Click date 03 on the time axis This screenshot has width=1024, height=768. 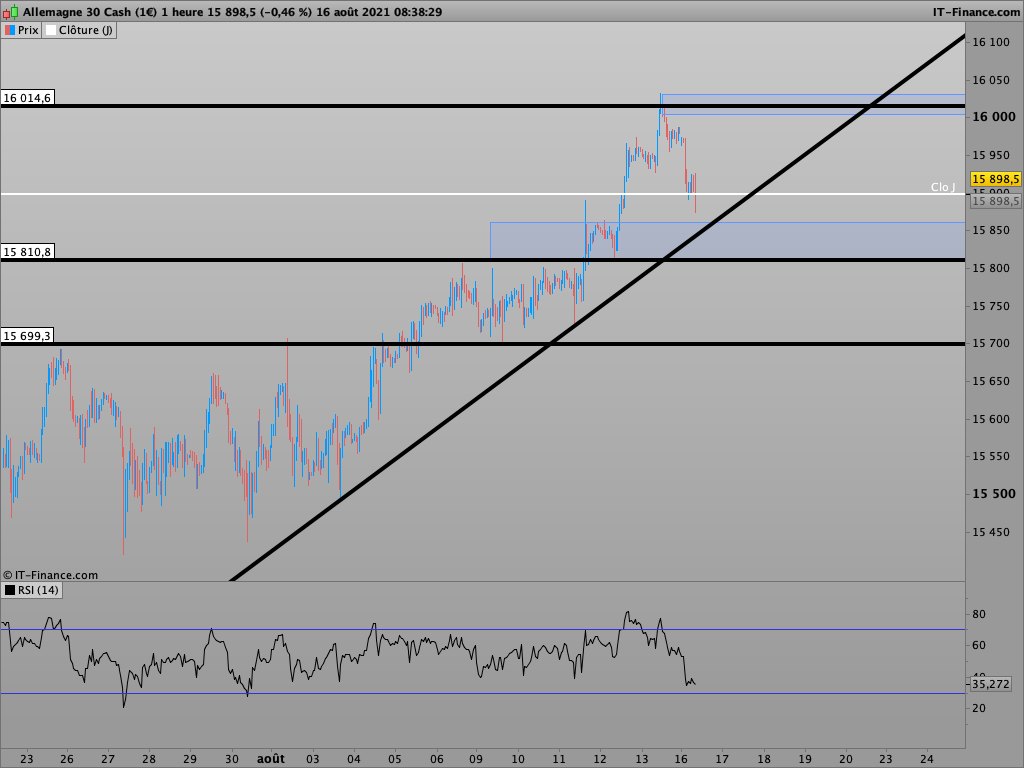[x=312, y=758]
